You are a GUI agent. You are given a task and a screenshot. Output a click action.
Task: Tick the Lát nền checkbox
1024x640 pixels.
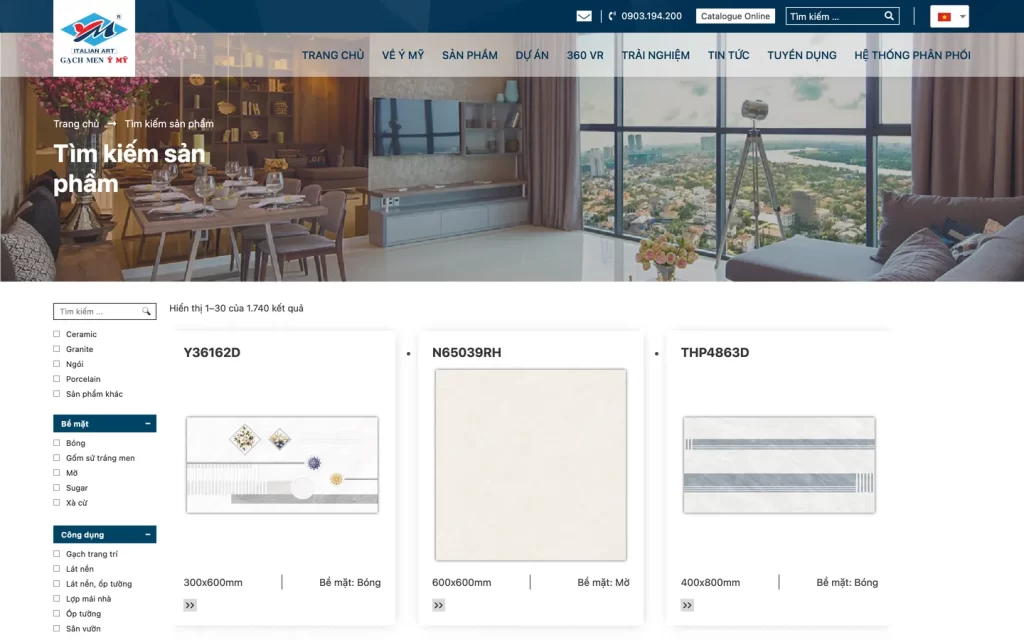(x=56, y=569)
